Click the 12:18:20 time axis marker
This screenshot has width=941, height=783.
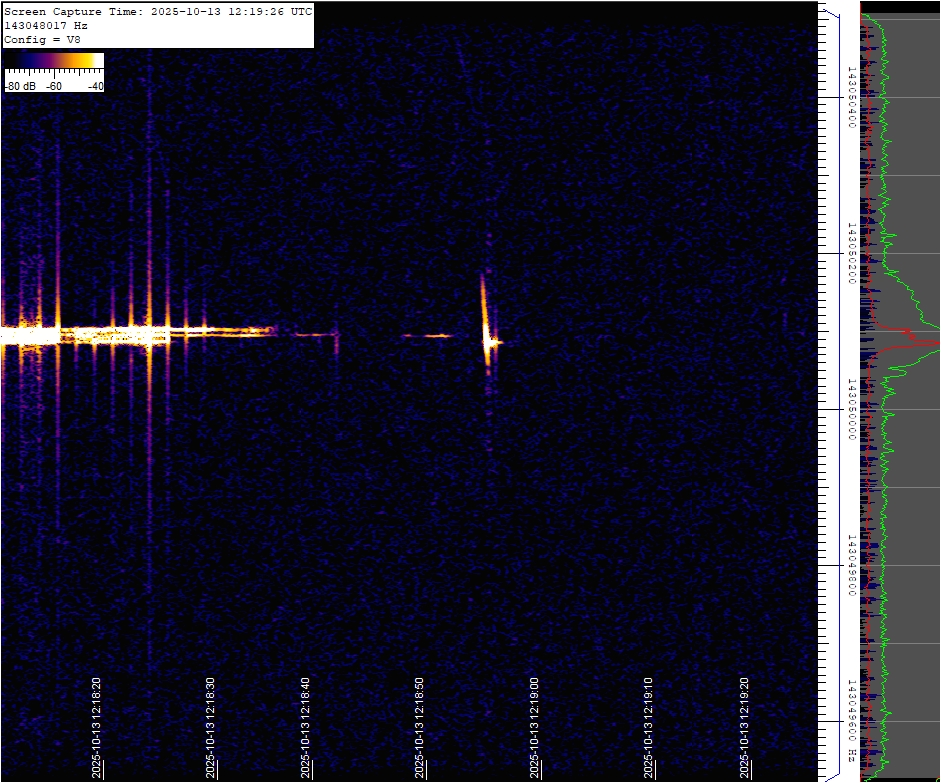point(96,727)
